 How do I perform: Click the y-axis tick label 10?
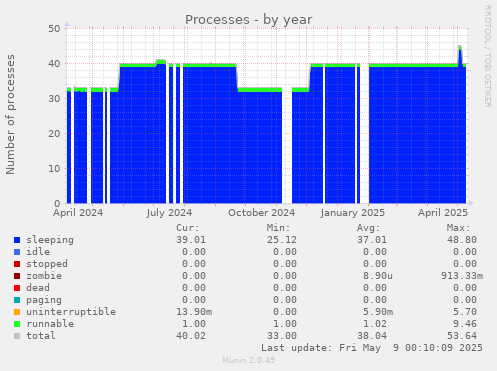(x=54, y=169)
